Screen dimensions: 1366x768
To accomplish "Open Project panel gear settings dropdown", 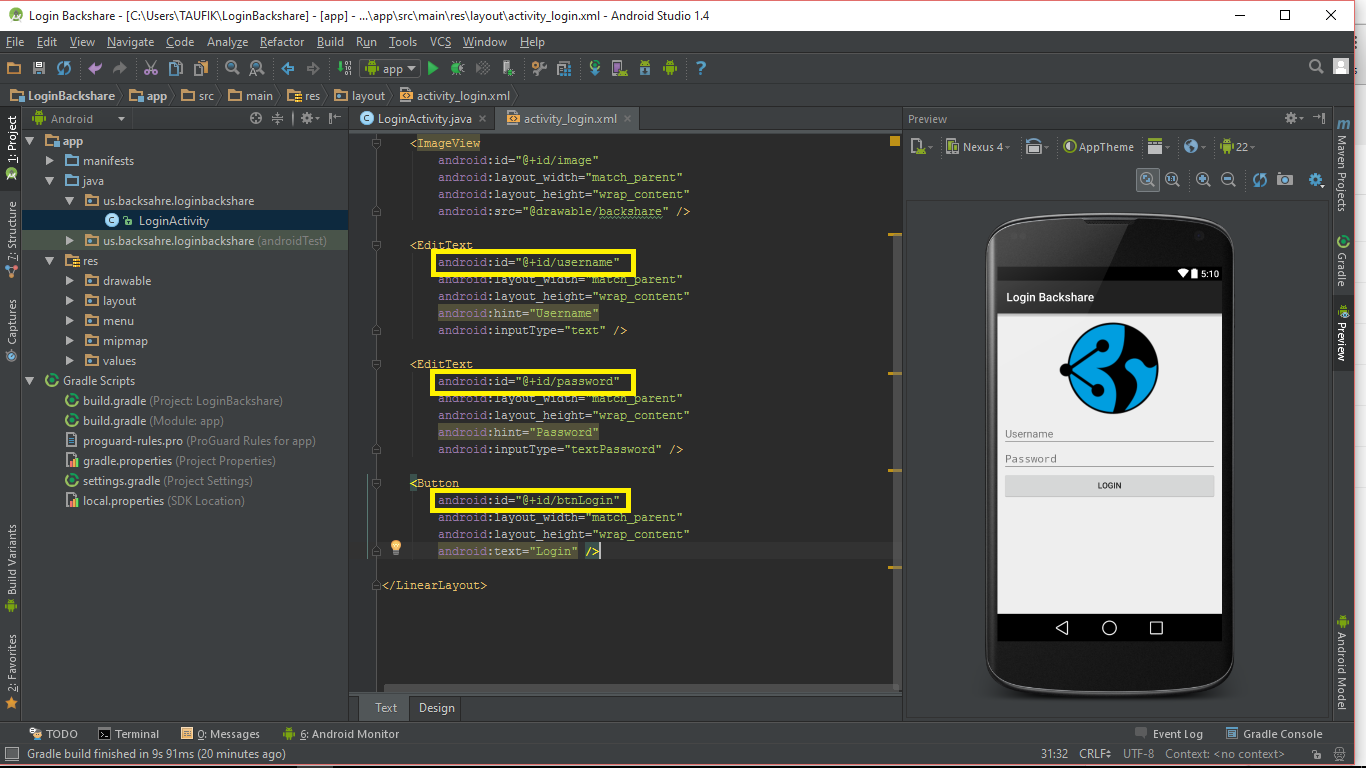I will coord(310,118).
